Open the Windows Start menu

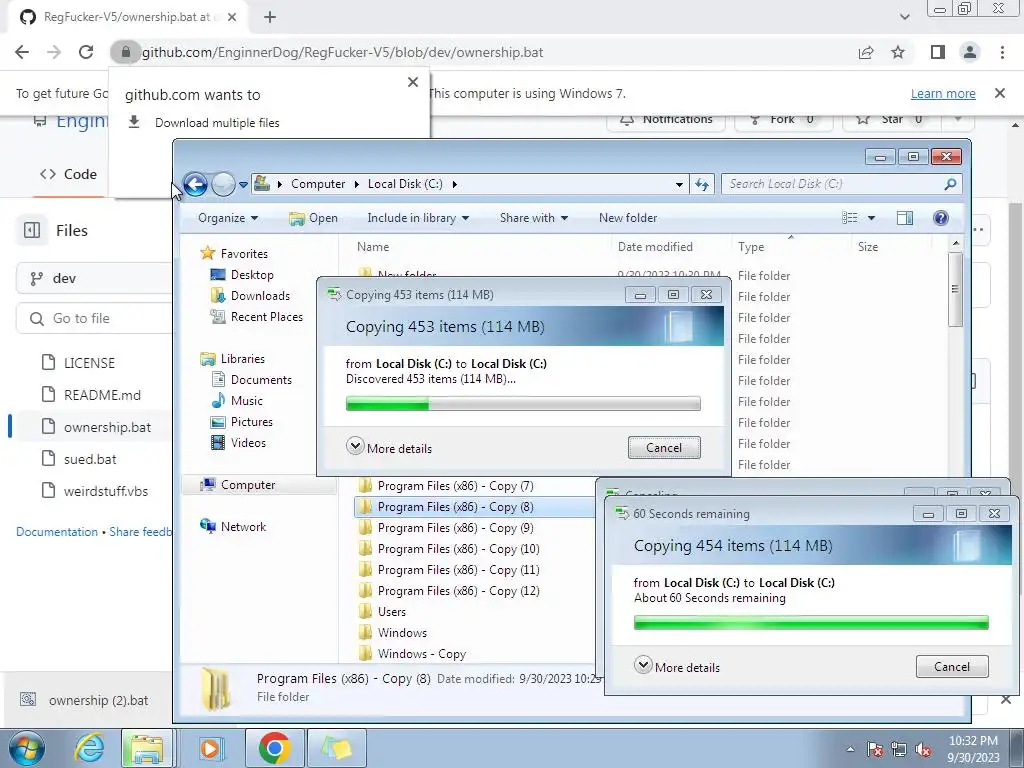pos(26,748)
